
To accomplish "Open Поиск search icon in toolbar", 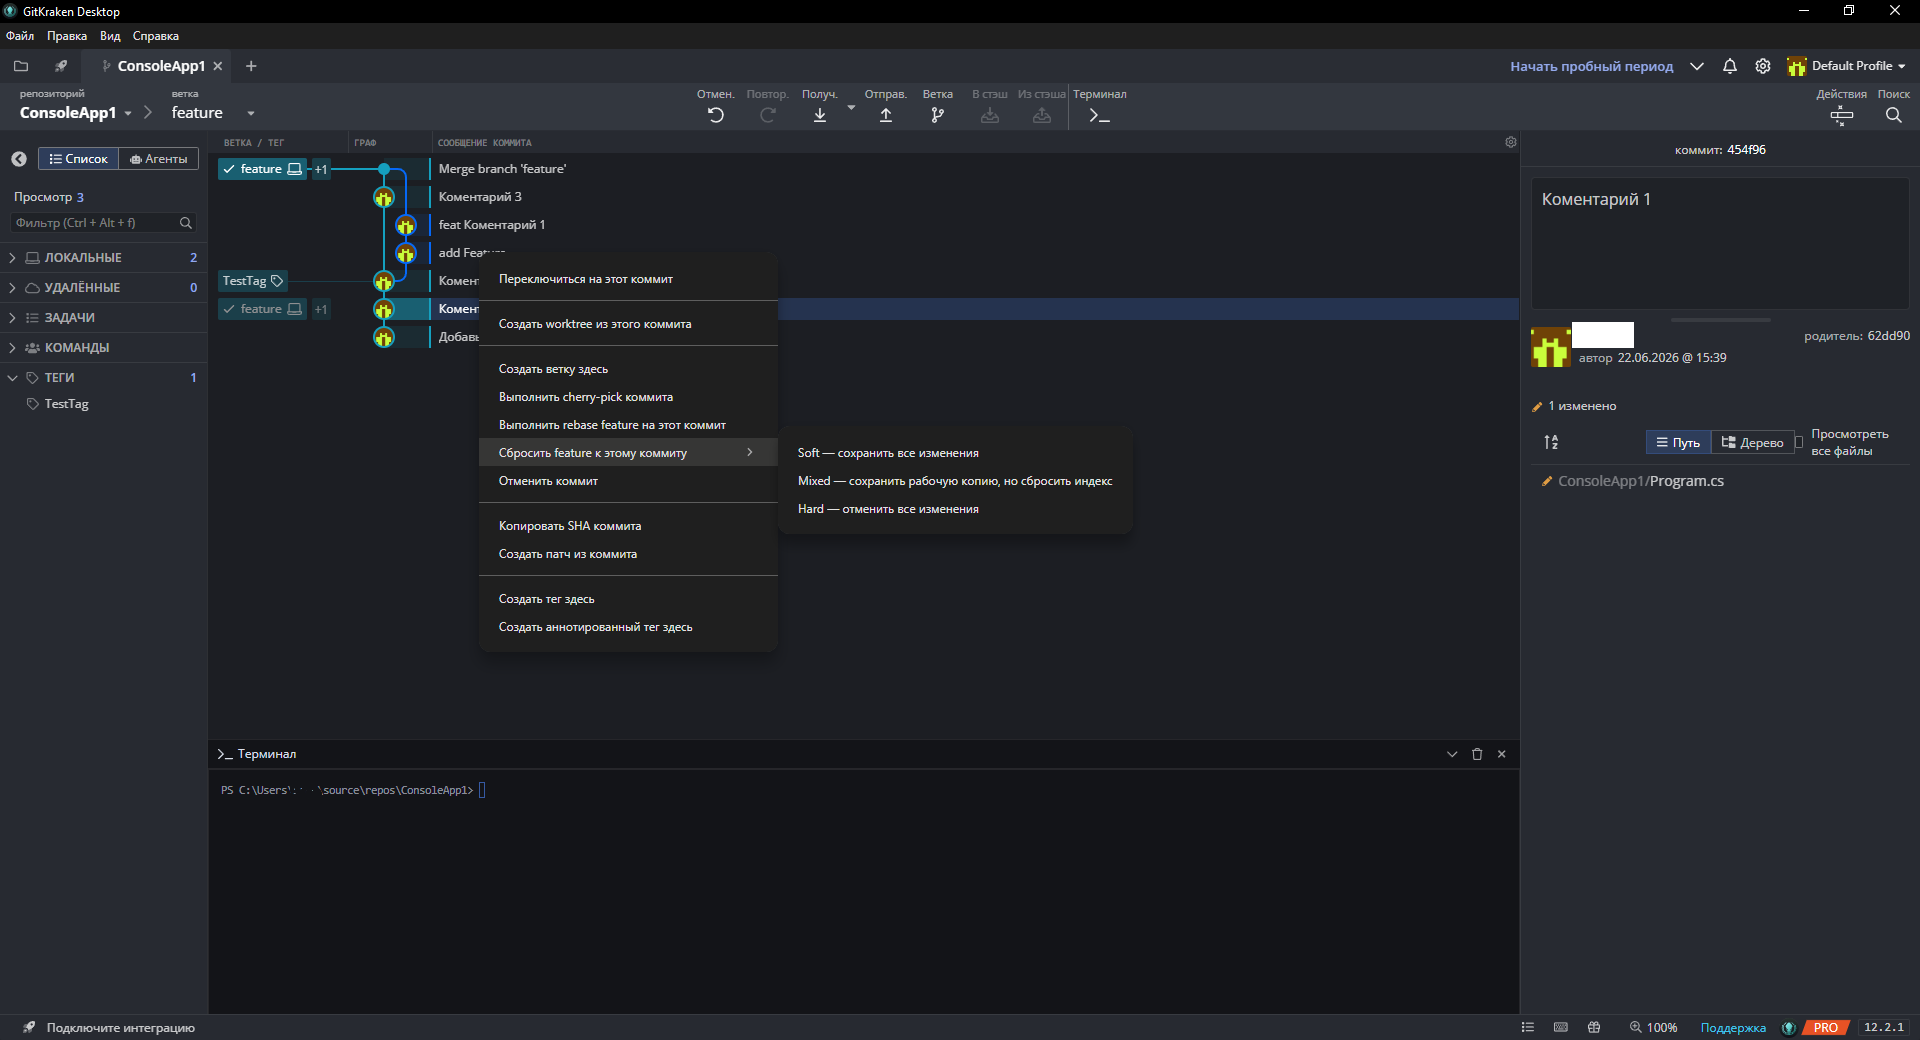I will click(x=1894, y=115).
